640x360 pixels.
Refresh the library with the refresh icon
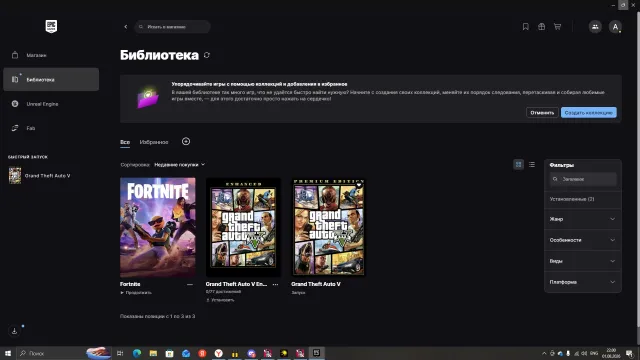[x=207, y=55]
